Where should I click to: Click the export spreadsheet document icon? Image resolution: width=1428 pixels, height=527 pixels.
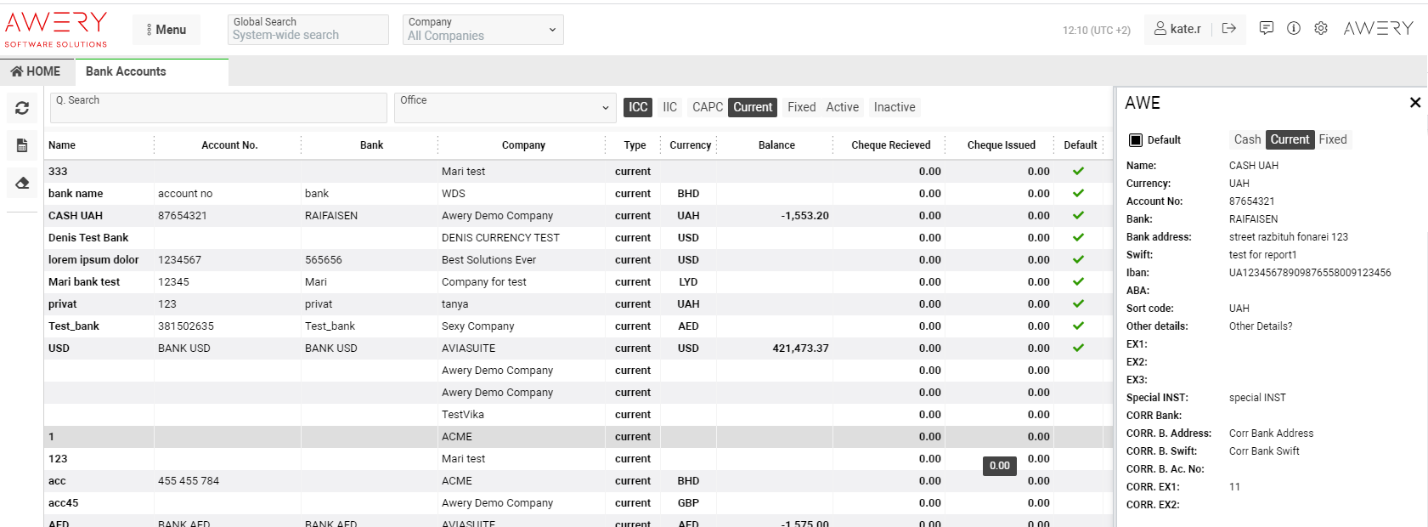(x=22, y=146)
